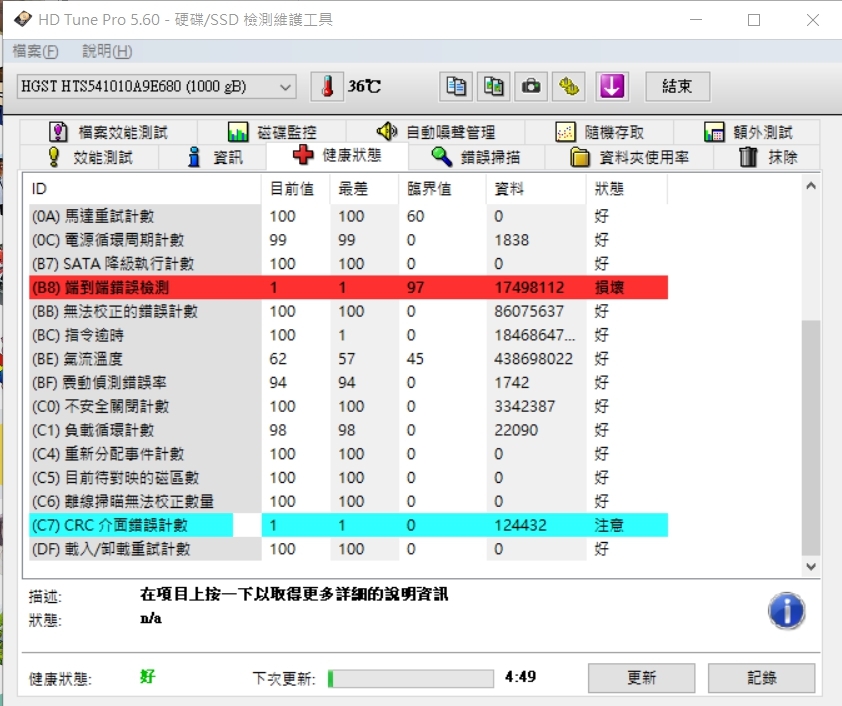Click the blue info icon
This screenshot has height=706, width=842.
click(x=786, y=611)
